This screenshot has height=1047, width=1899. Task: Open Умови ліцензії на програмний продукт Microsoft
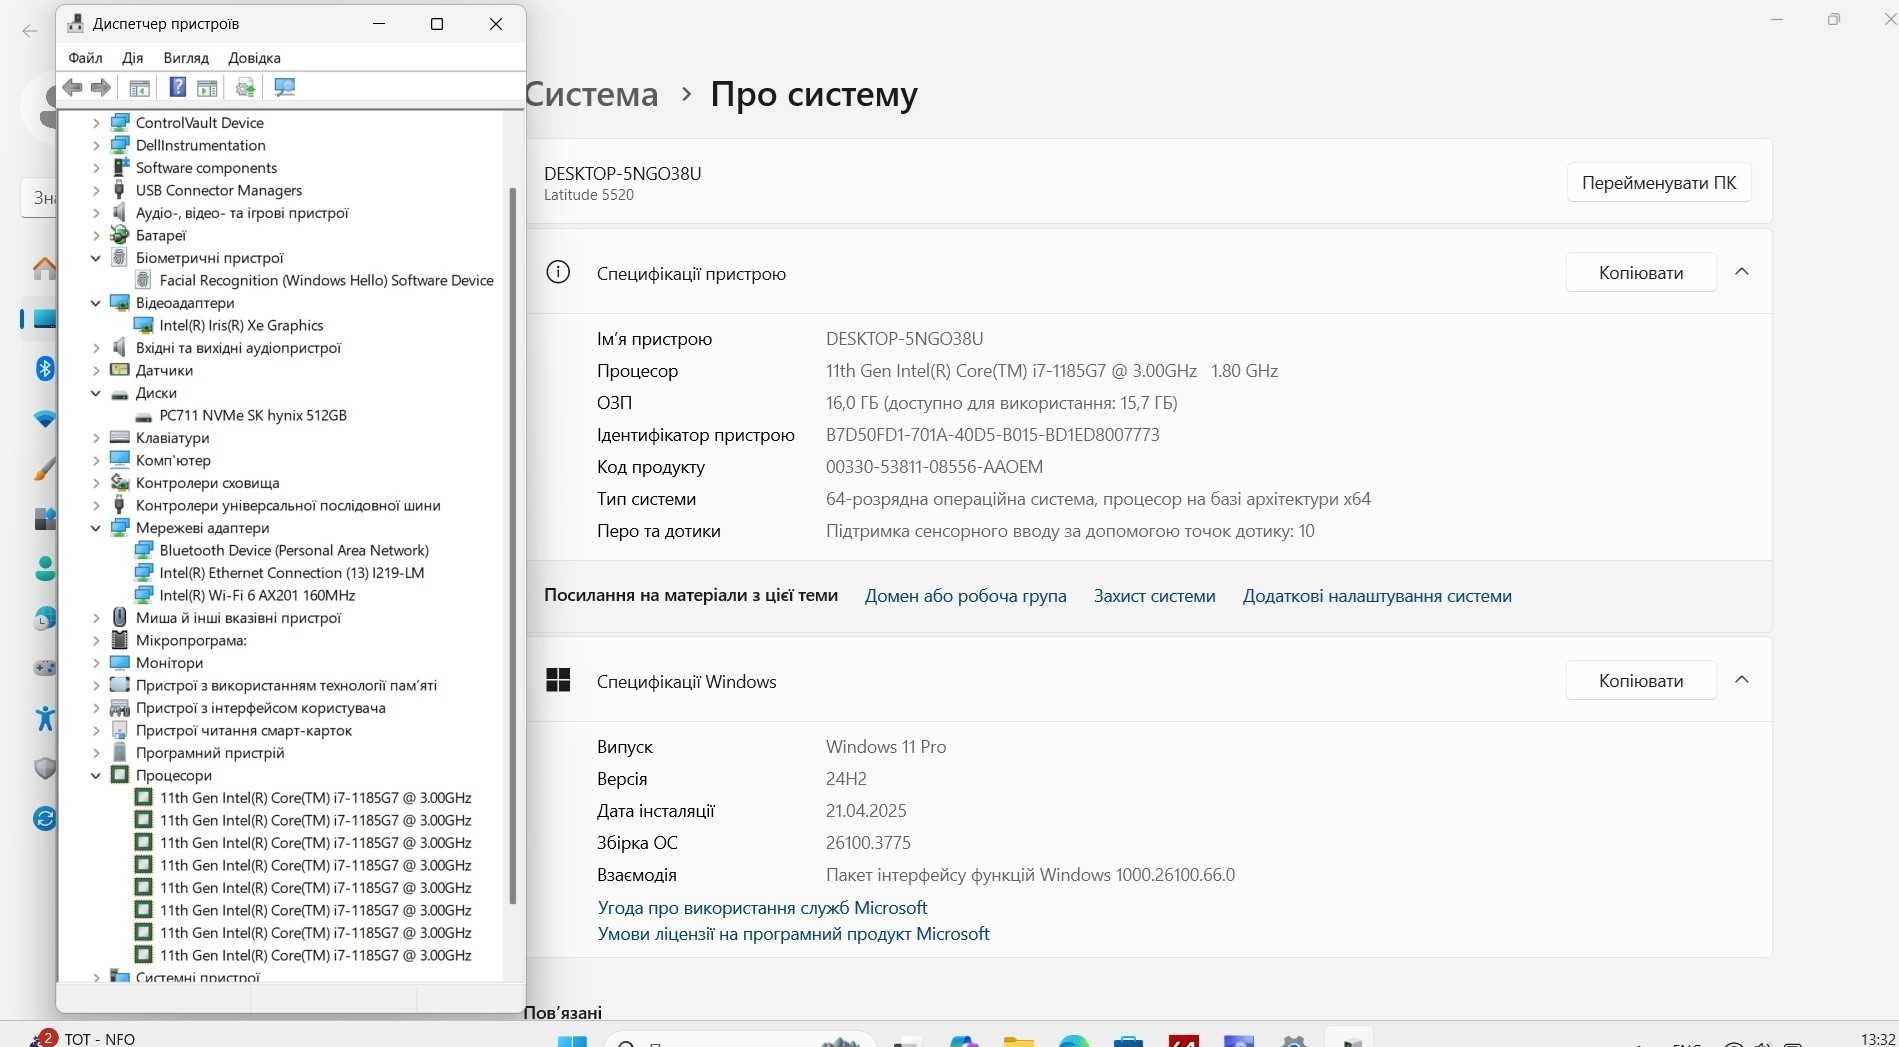(793, 934)
